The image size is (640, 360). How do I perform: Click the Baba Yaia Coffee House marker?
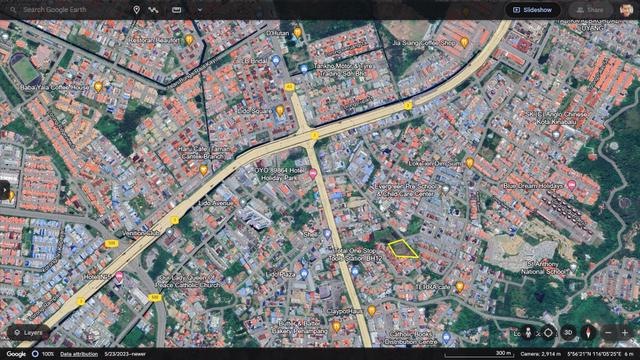[98, 86]
